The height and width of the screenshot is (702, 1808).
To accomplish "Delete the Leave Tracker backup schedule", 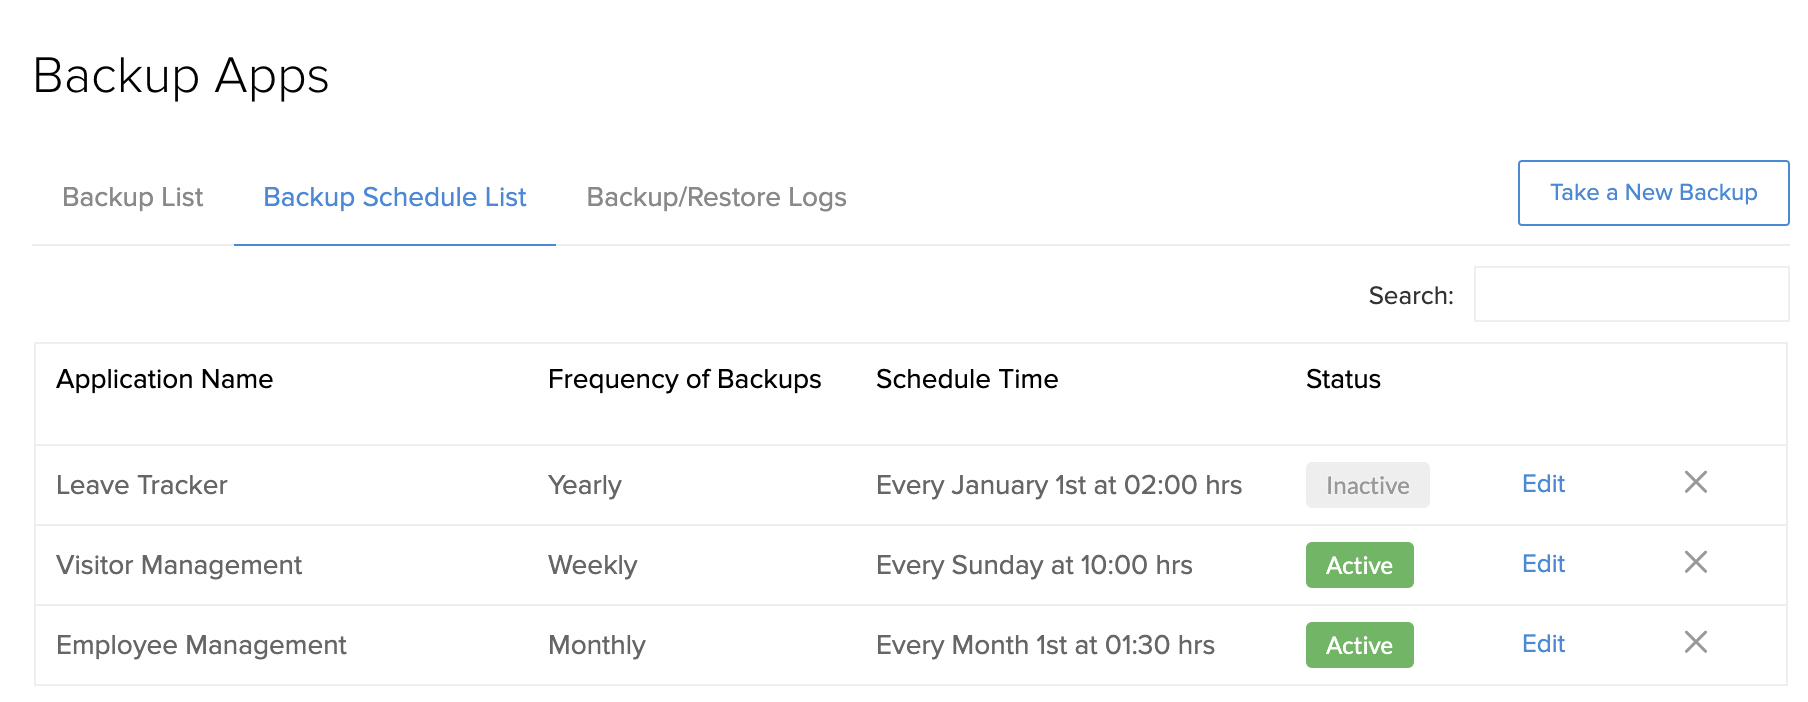I will pos(1697,484).
